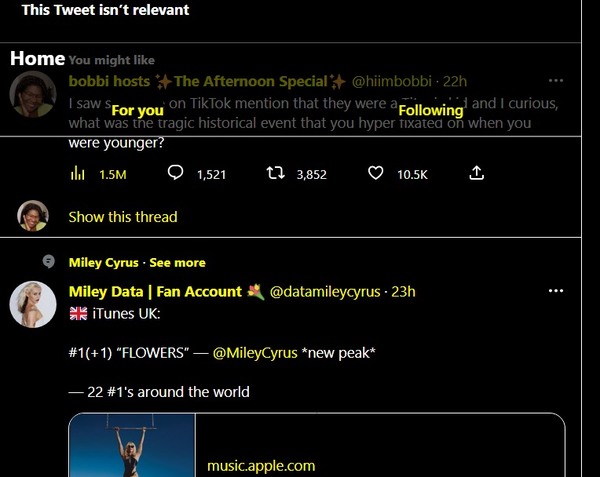Switch to the Following tab
600x477 pixels.
(x=431, y=110)
